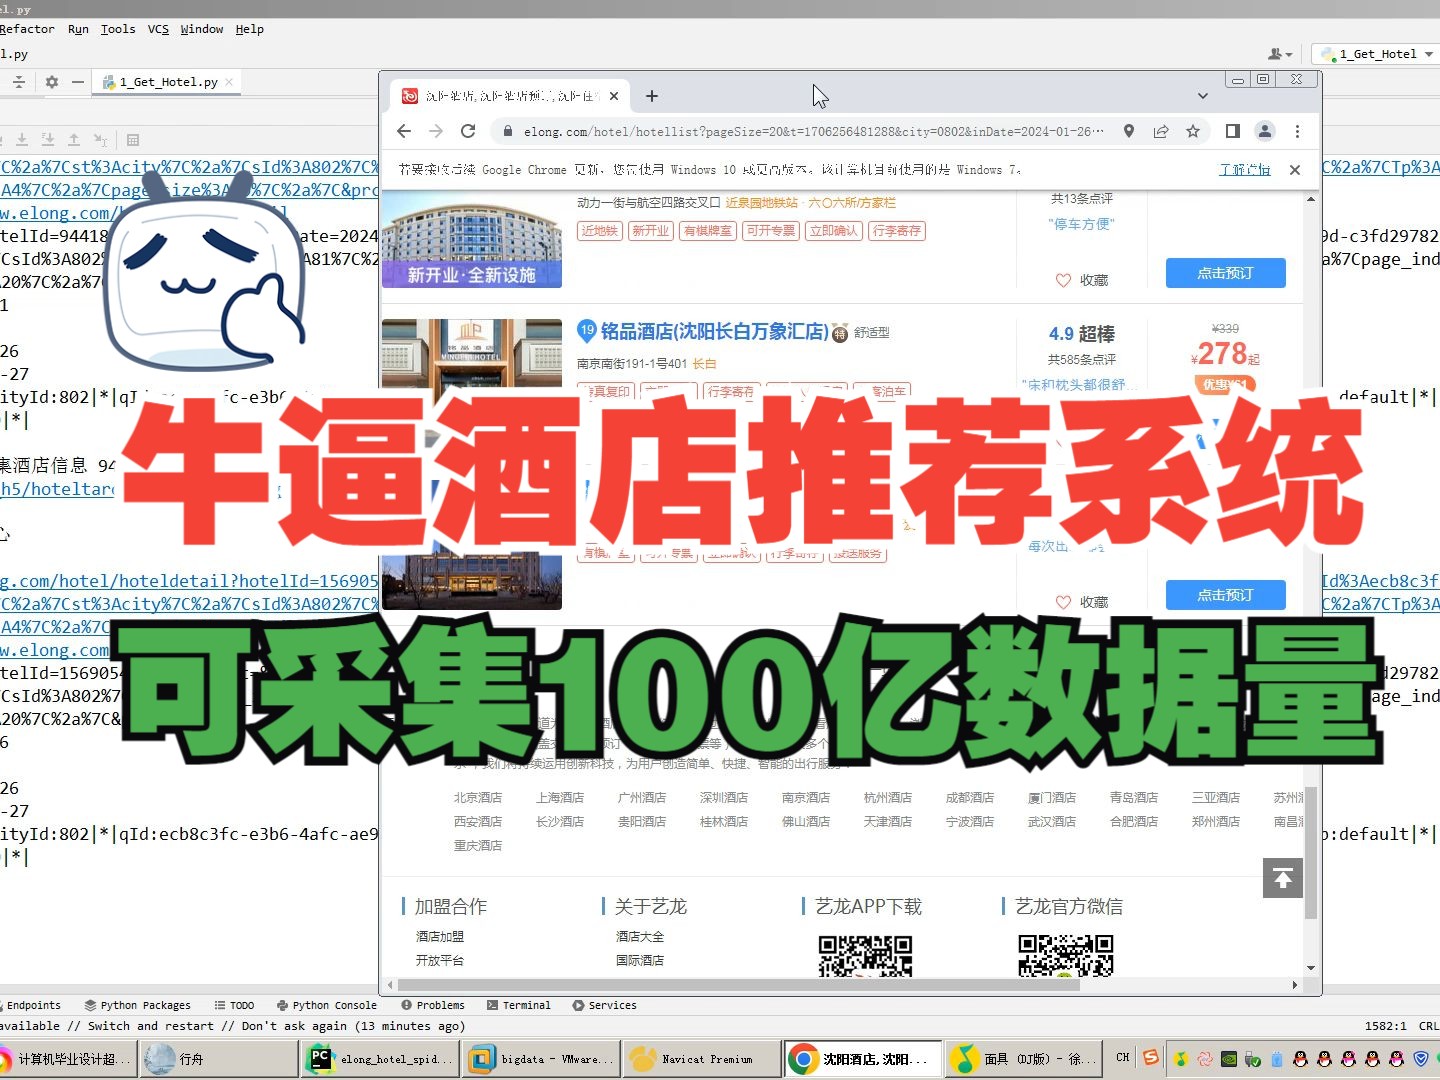Open the VCS menu in PyCharm

[158, 29]
